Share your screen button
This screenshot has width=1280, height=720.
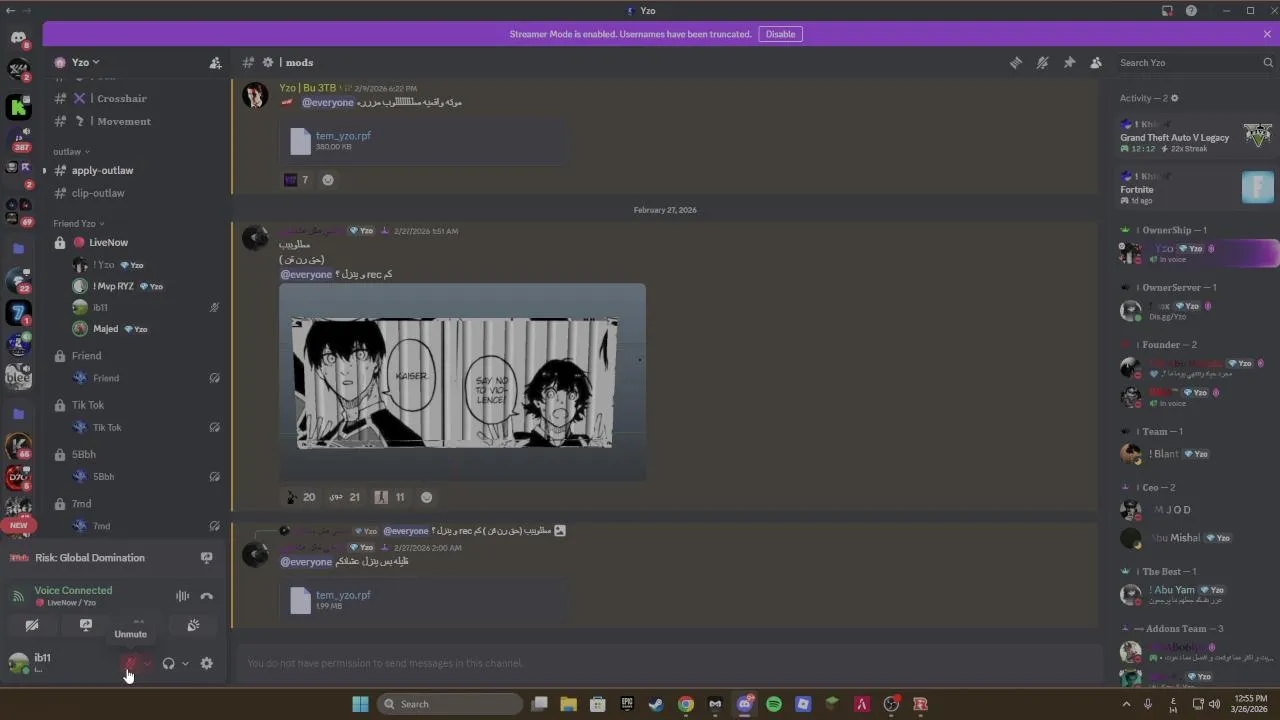86,625
